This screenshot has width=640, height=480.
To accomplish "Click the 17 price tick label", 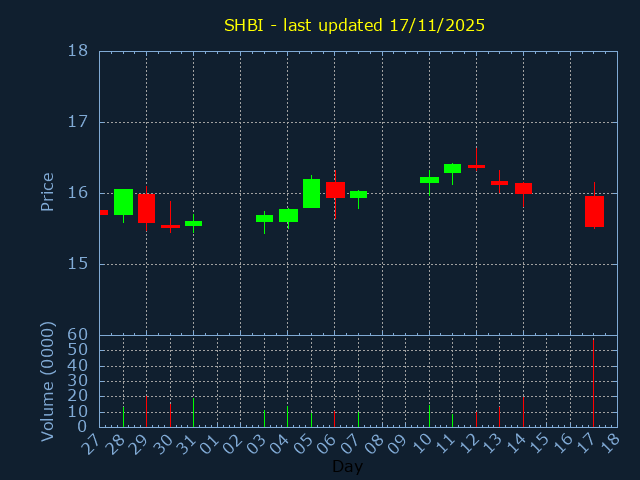I will pos(77,122).
